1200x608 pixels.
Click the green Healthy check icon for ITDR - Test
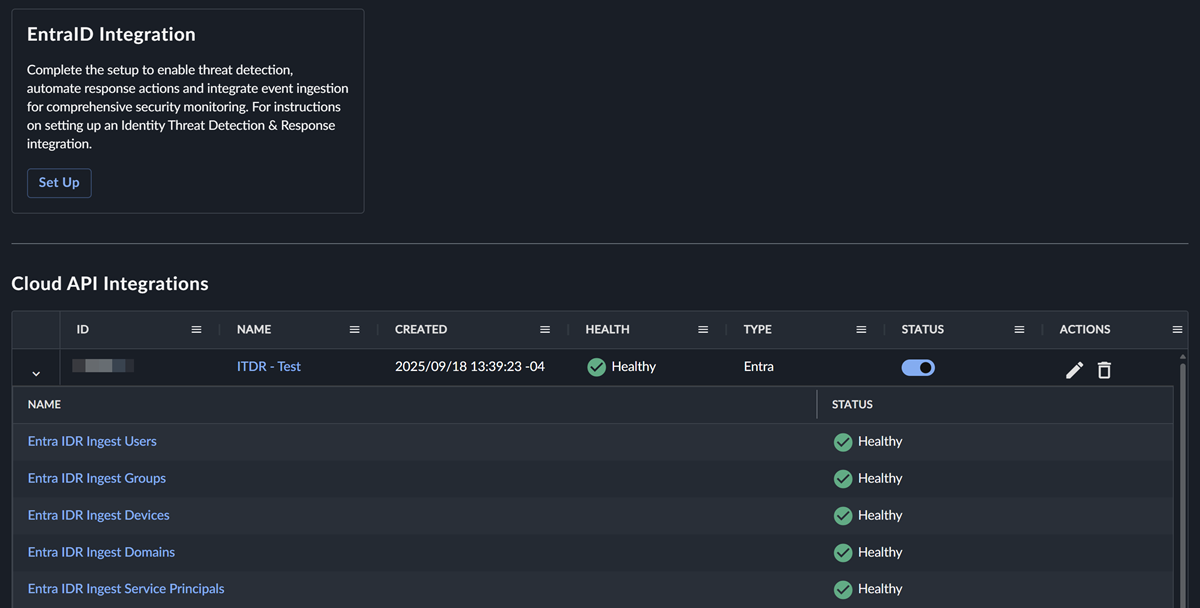coord(597,367)
